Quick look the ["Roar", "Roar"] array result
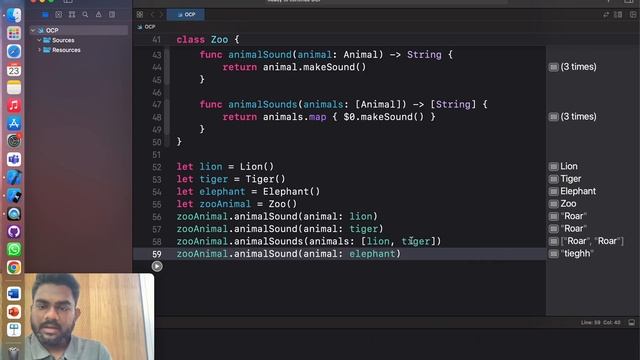The image size is (640, 360). pyautogui.click(x=553, y=241)
